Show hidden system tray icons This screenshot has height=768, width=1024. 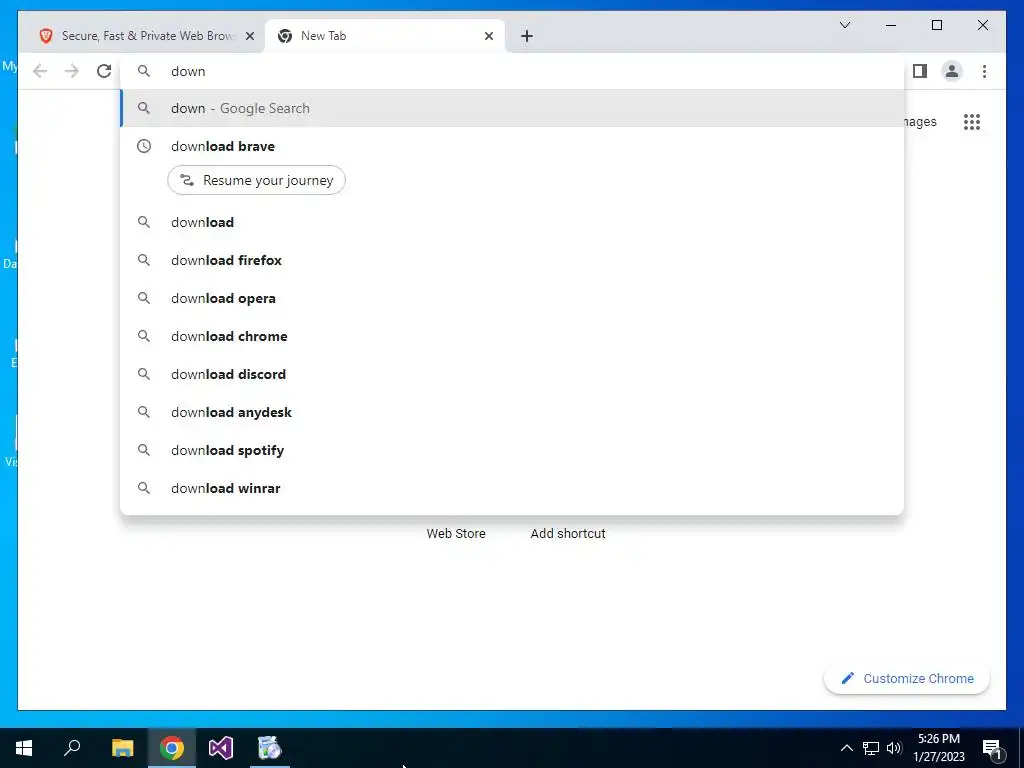[846, 748]
